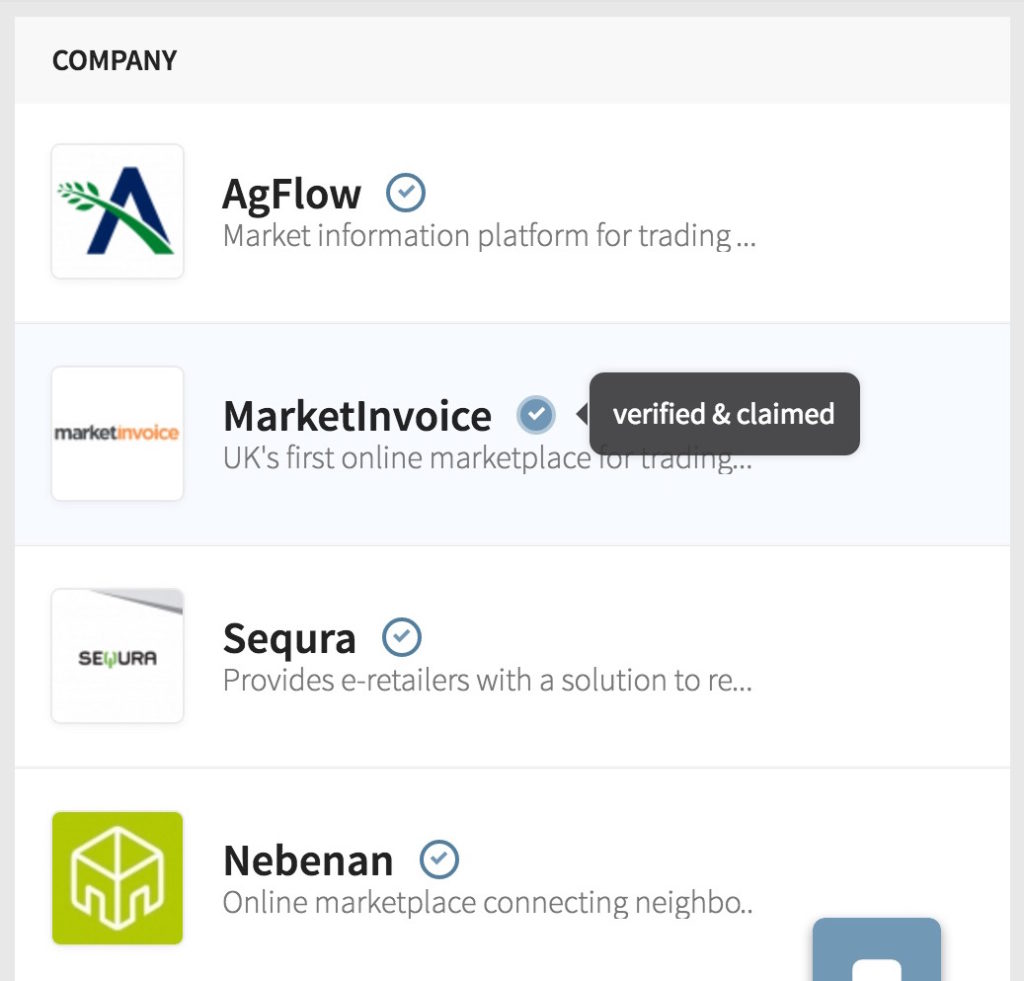Click the 'verified & claimed' tooltip
Image resolution: width=1024 pixels, height=981 pixels.
tap(723, 414)
